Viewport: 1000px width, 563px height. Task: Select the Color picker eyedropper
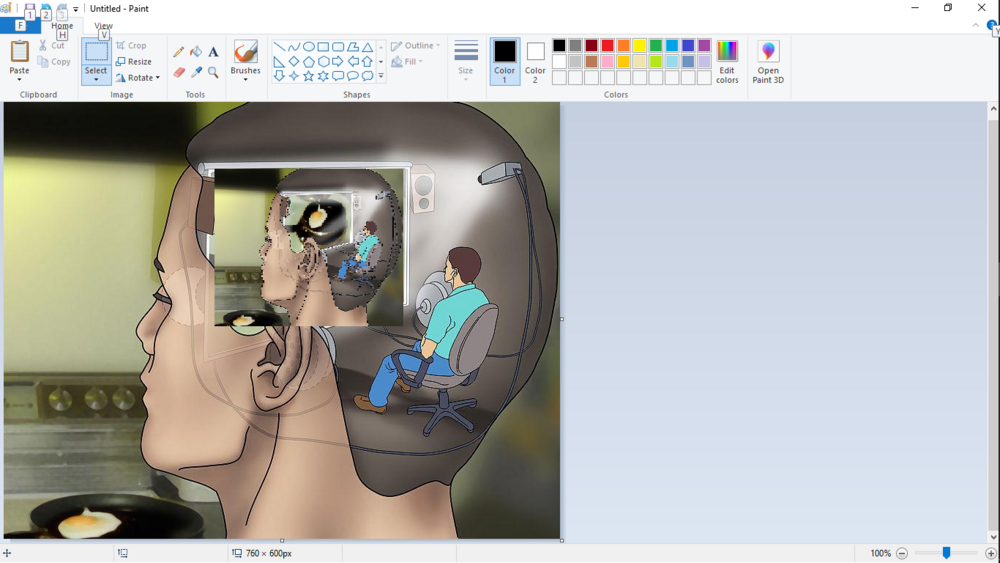tap(196, 72)
